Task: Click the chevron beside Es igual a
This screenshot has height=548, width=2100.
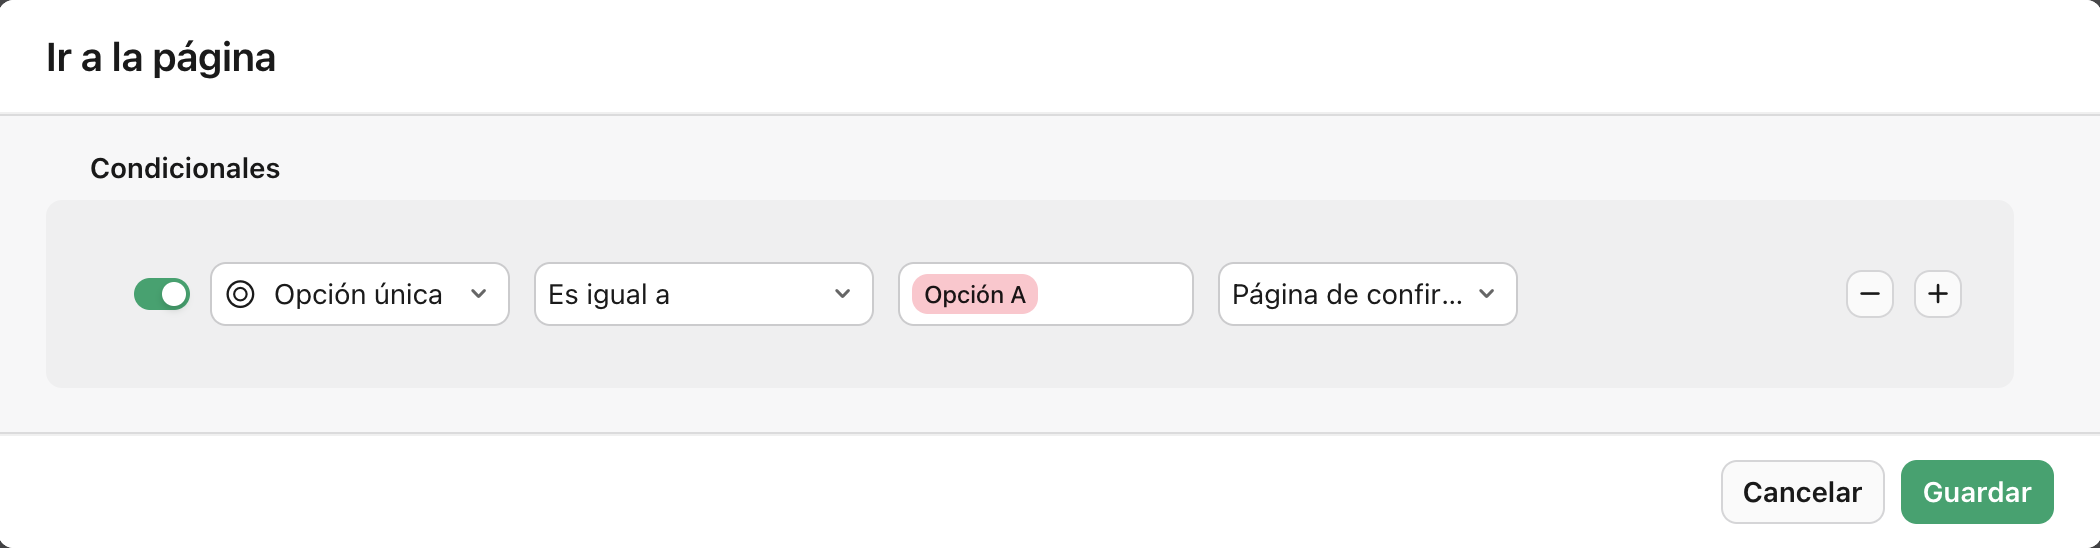Action: (842, 294)
